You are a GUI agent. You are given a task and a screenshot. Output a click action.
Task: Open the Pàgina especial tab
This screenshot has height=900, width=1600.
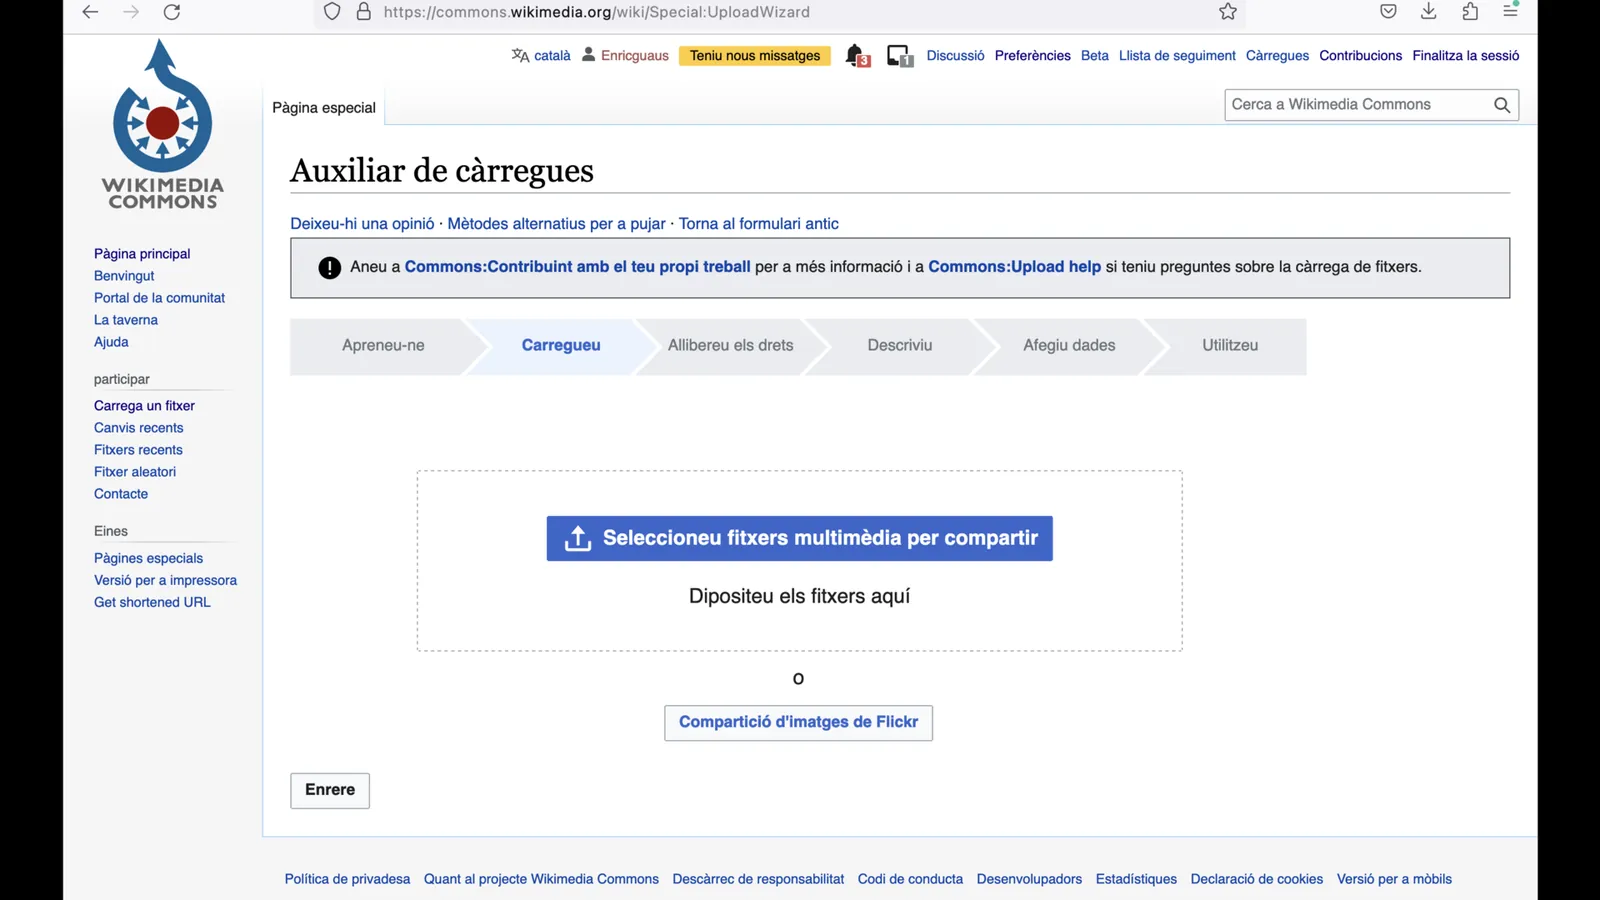pos(324,108)
